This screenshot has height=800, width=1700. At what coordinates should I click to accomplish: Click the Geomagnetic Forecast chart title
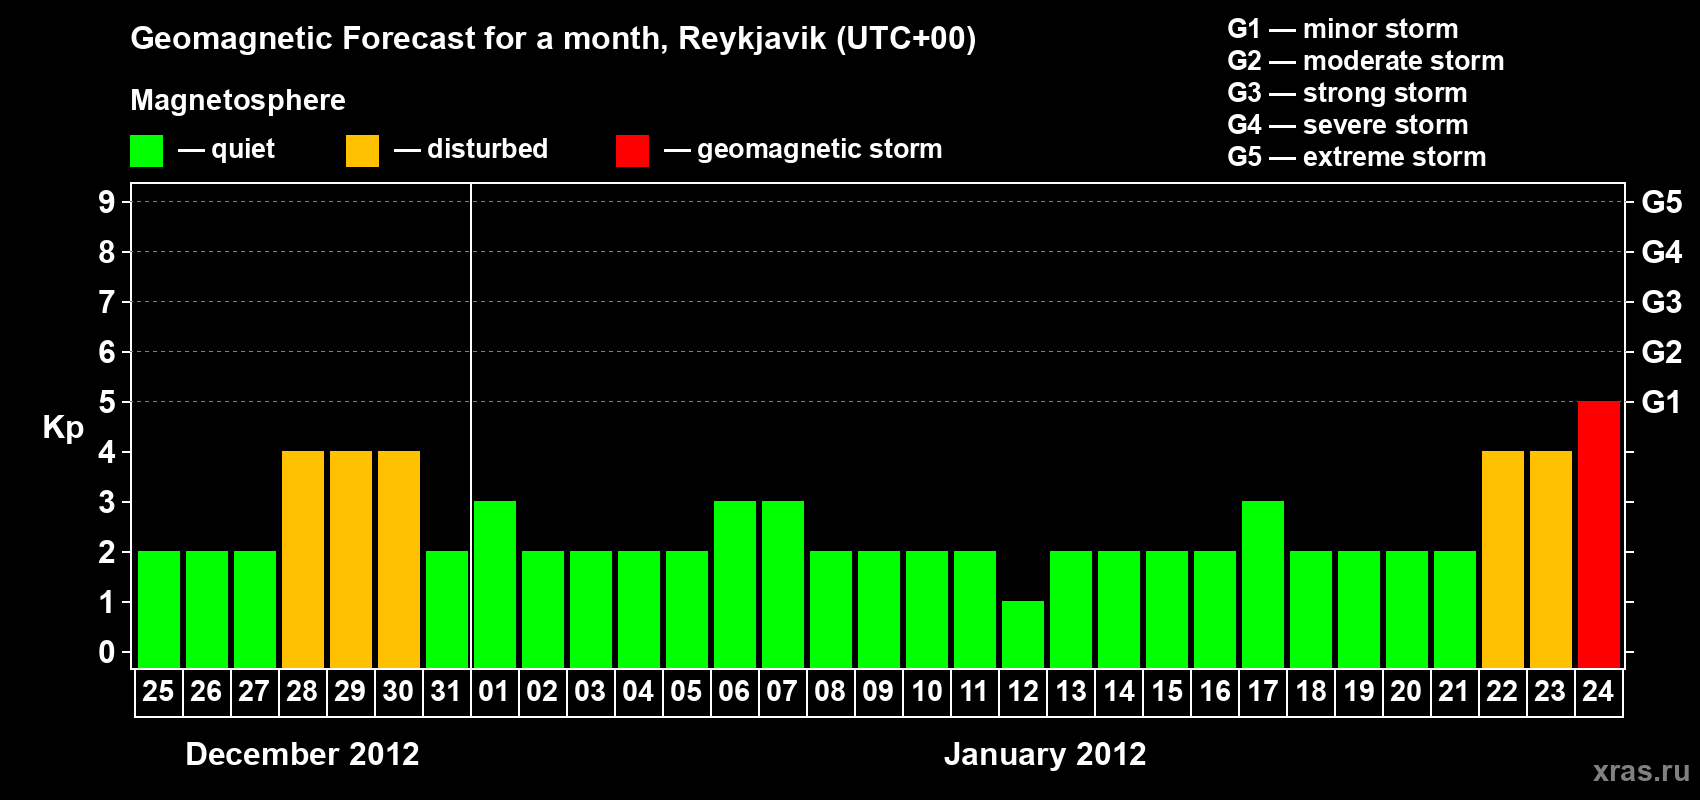tap(553, 39)
